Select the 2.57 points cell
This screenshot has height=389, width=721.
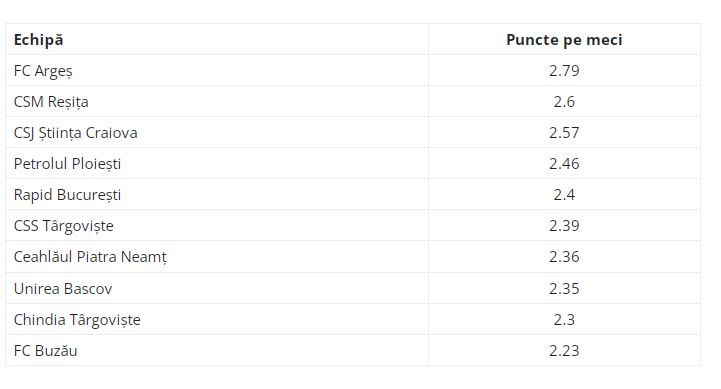[x=565, y=132]
